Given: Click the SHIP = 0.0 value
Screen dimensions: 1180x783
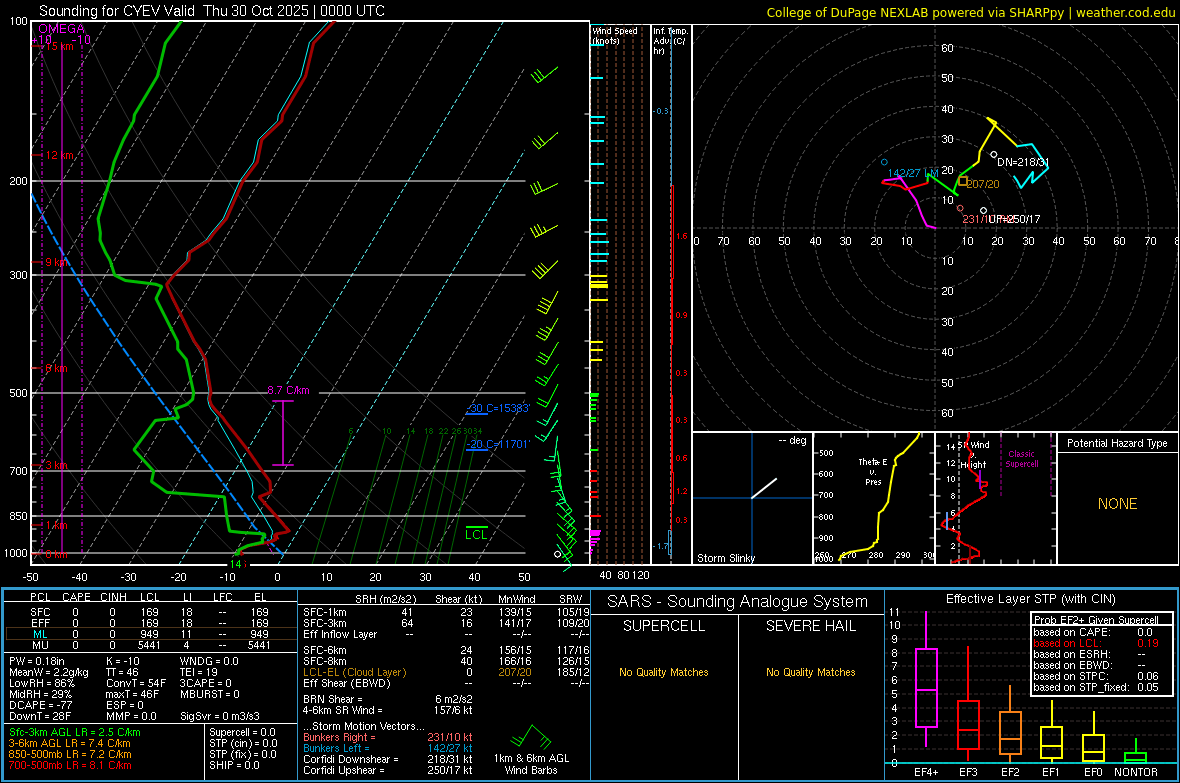Looking at the screenshot, I should [x=234, y=765].
